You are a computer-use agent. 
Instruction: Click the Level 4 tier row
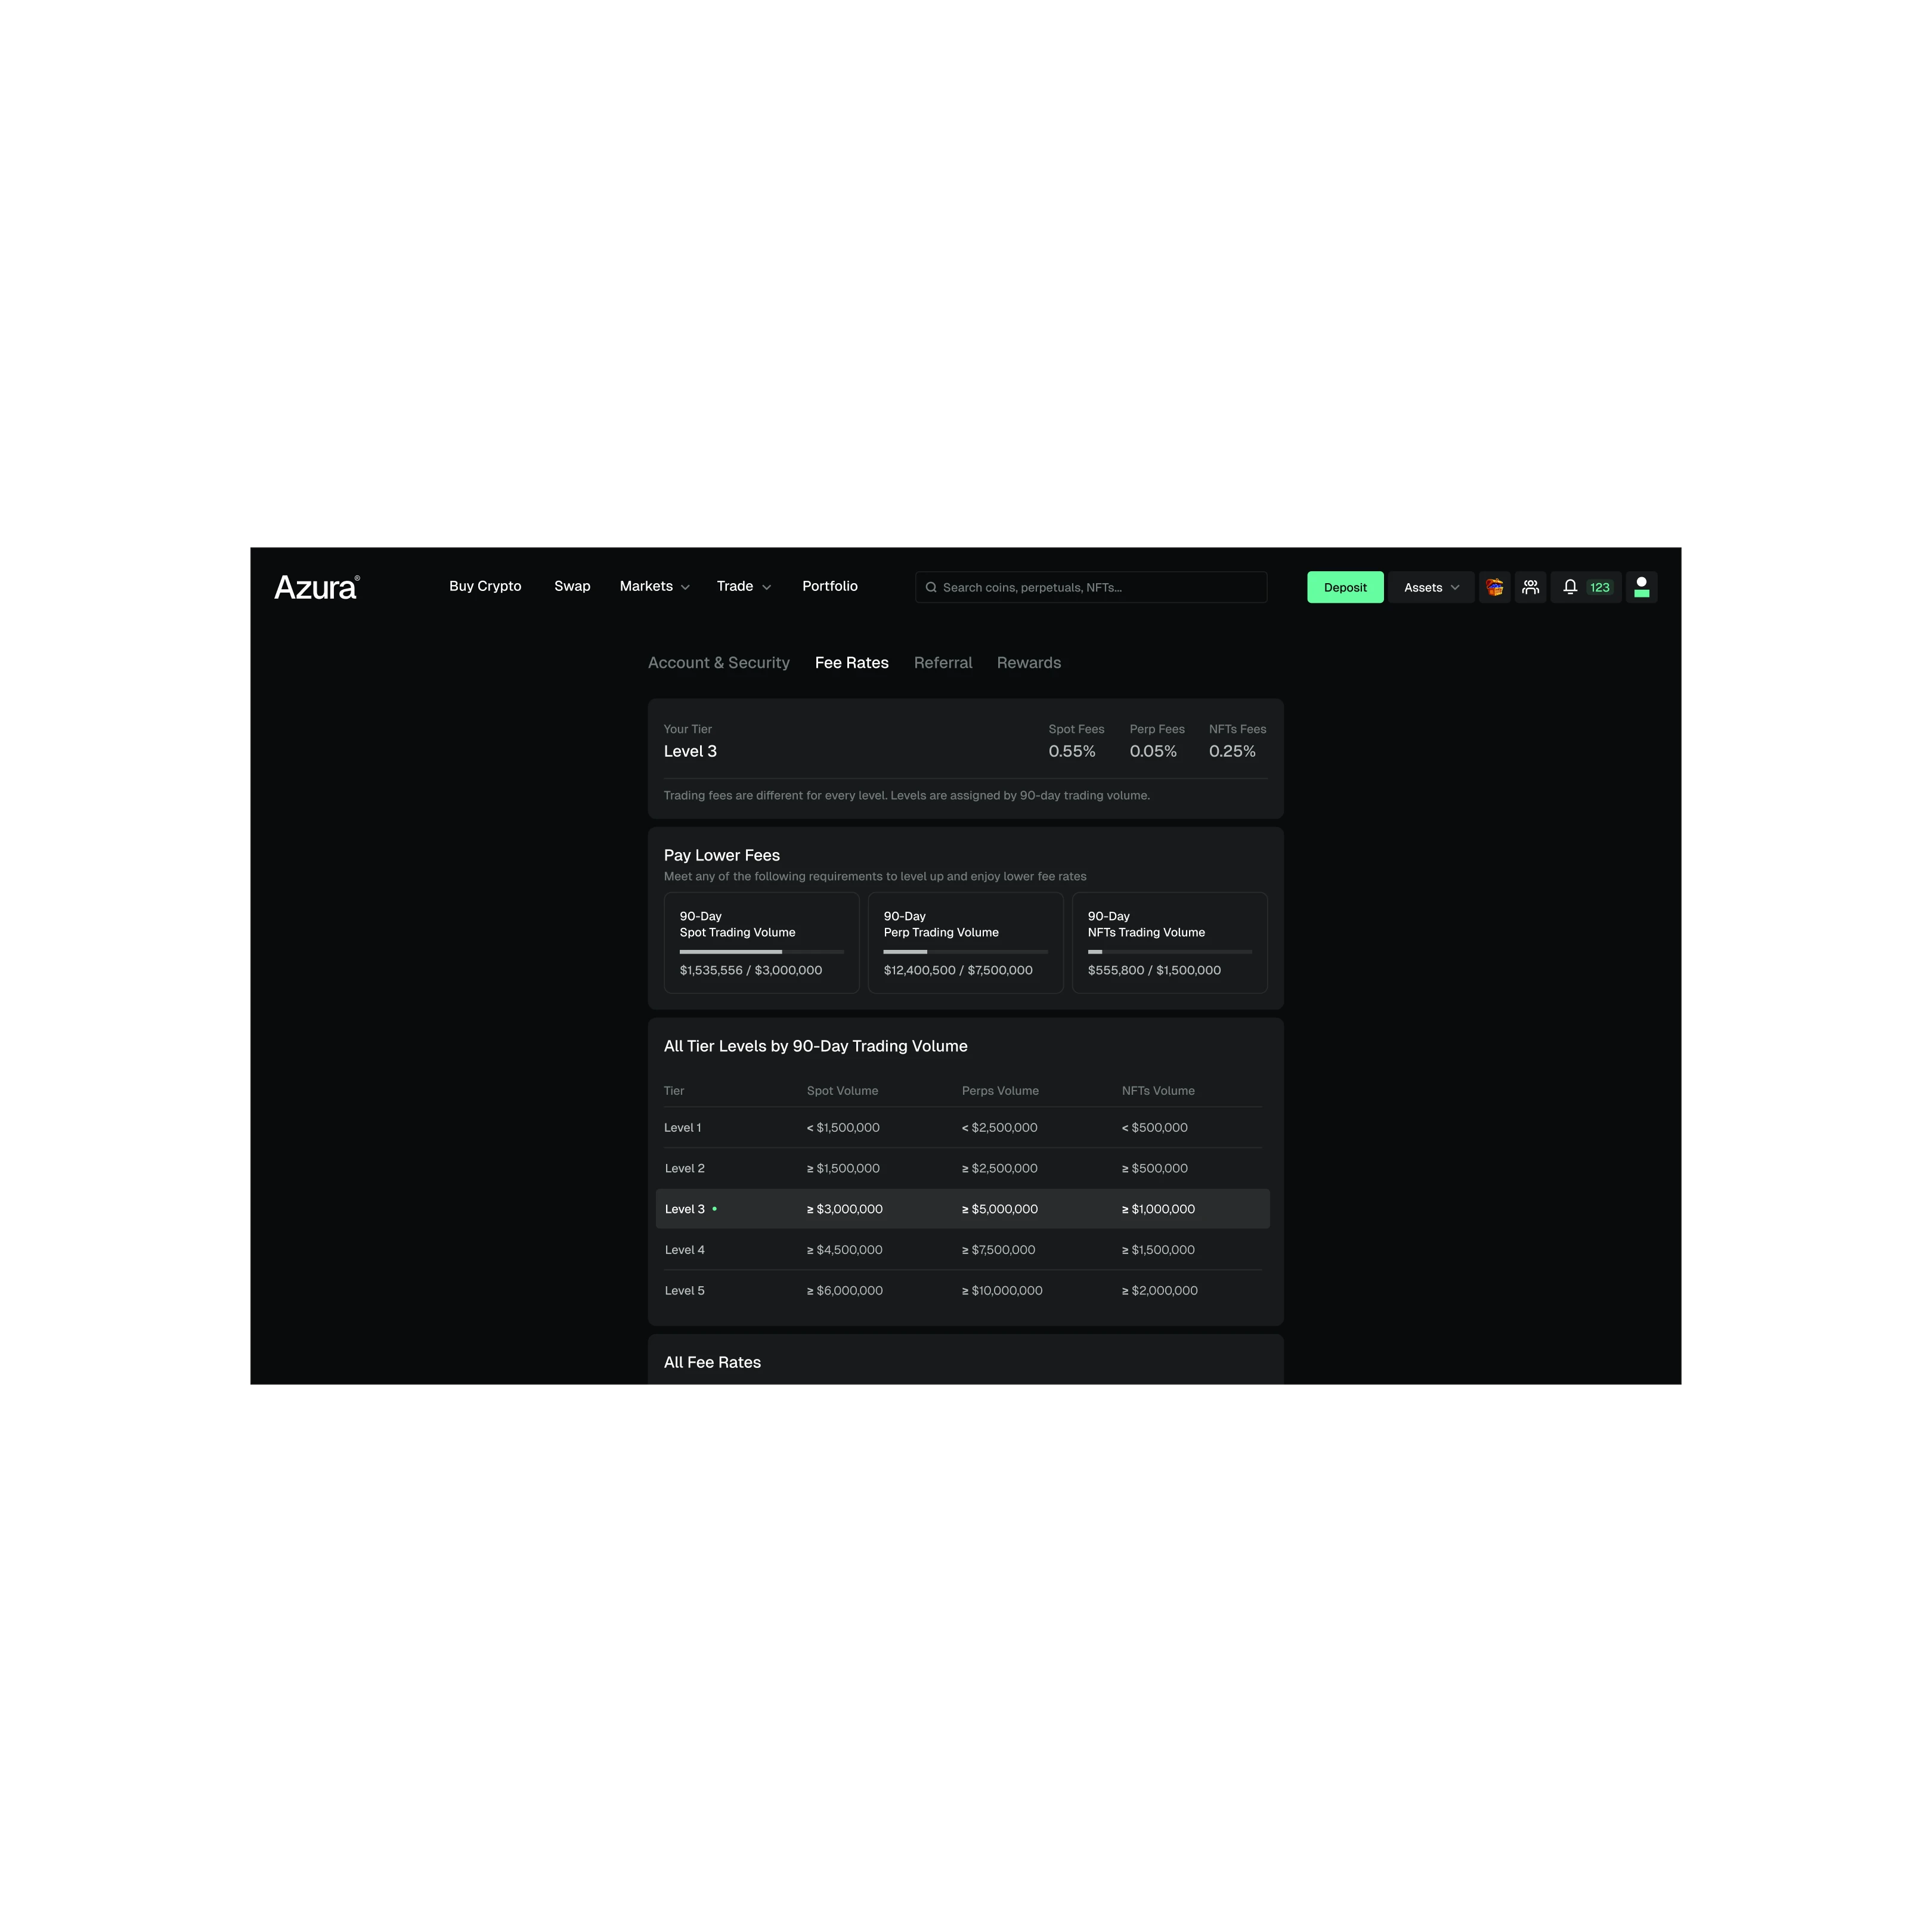pos(962,1250)
